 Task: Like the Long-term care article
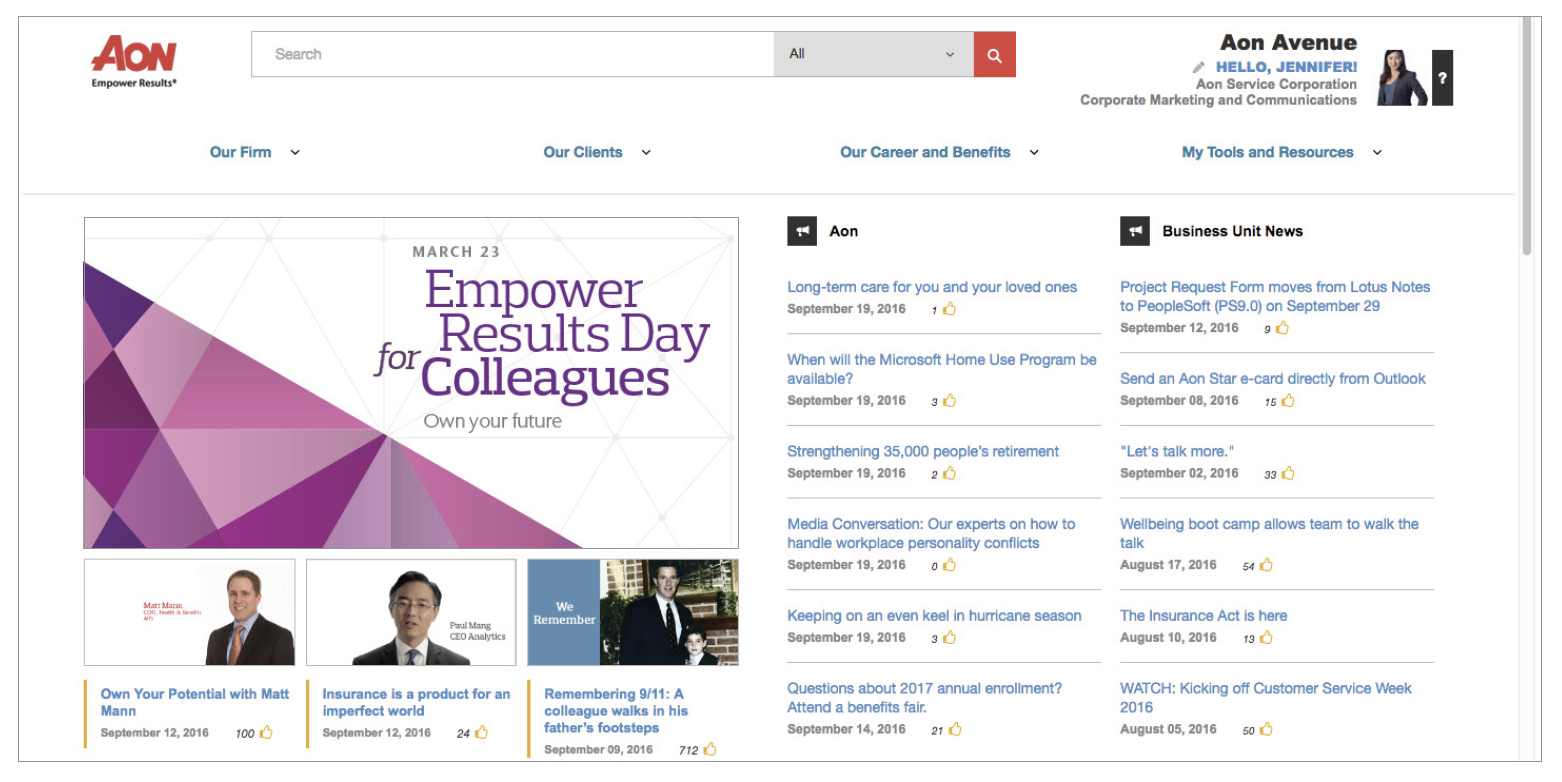point(949,309)
